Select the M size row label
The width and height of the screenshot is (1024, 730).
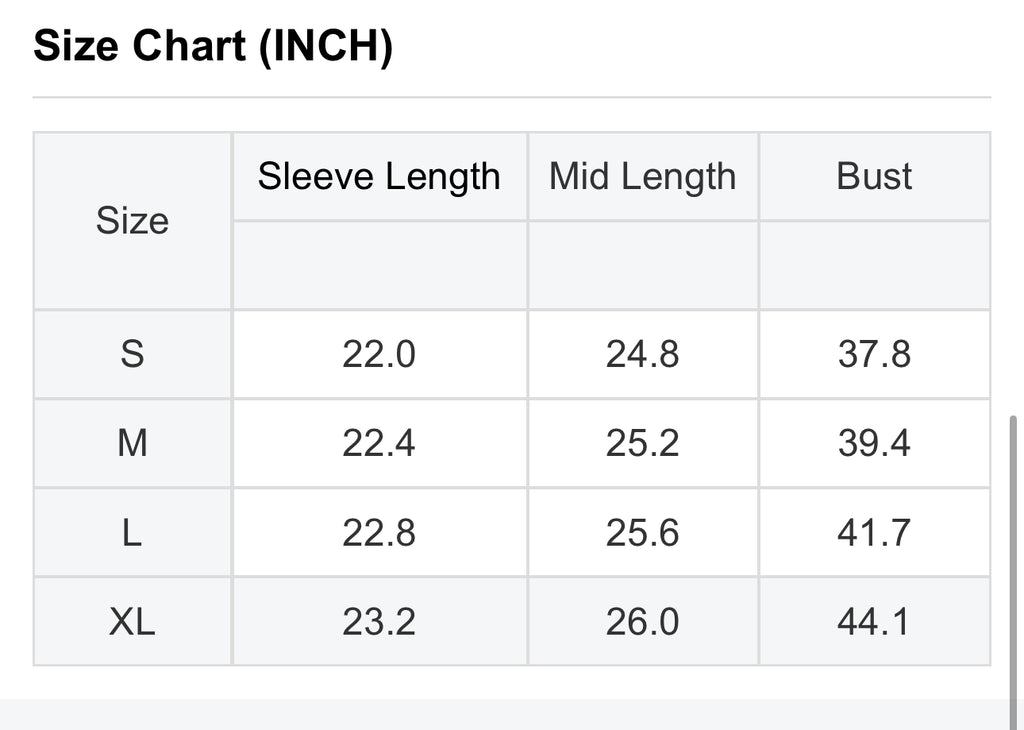click(133, 443)
